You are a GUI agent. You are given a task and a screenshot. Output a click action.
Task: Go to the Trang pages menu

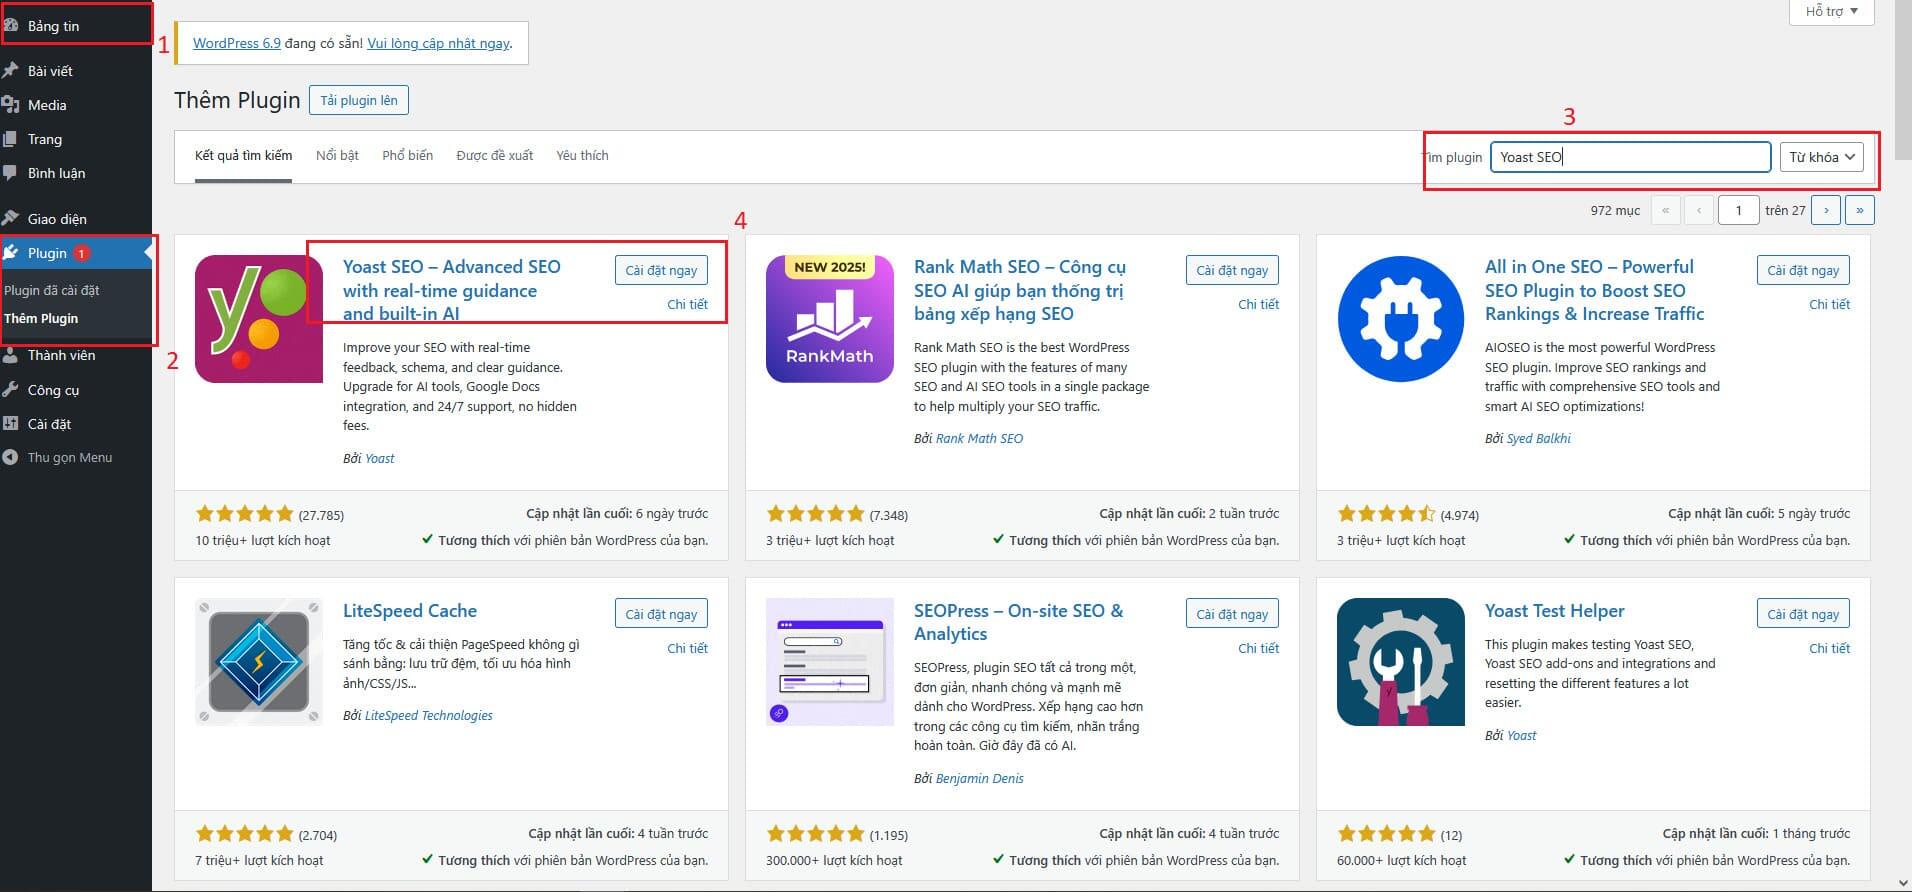pyautogui.click(x=76, y=139)
